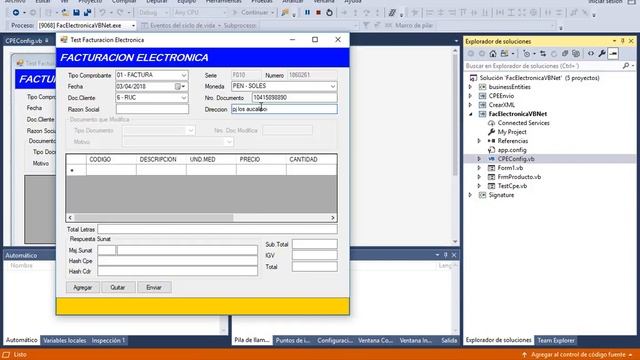This screenshot has width=640, height=360.
Task: Click the solutions and folders view icon
Action: 504,53
